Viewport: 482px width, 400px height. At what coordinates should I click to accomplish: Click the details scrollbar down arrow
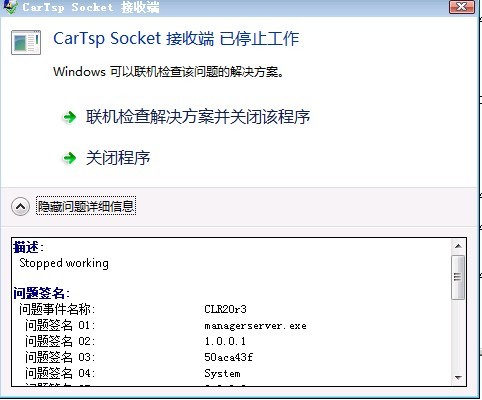click(x=458, y=377)
